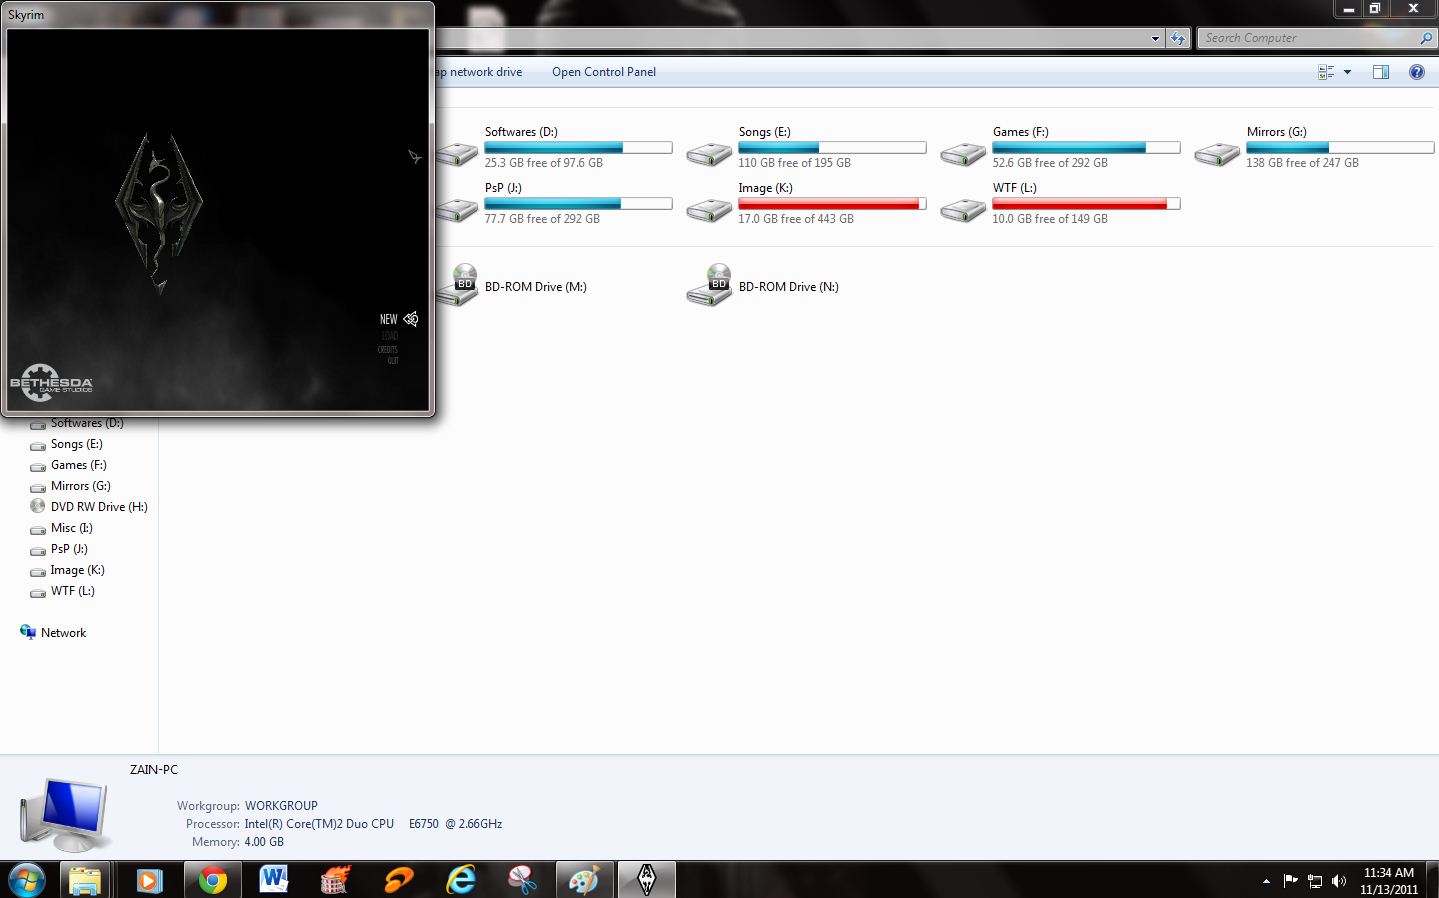Click the Explorer Help question mark icon

coord(1416,72)
